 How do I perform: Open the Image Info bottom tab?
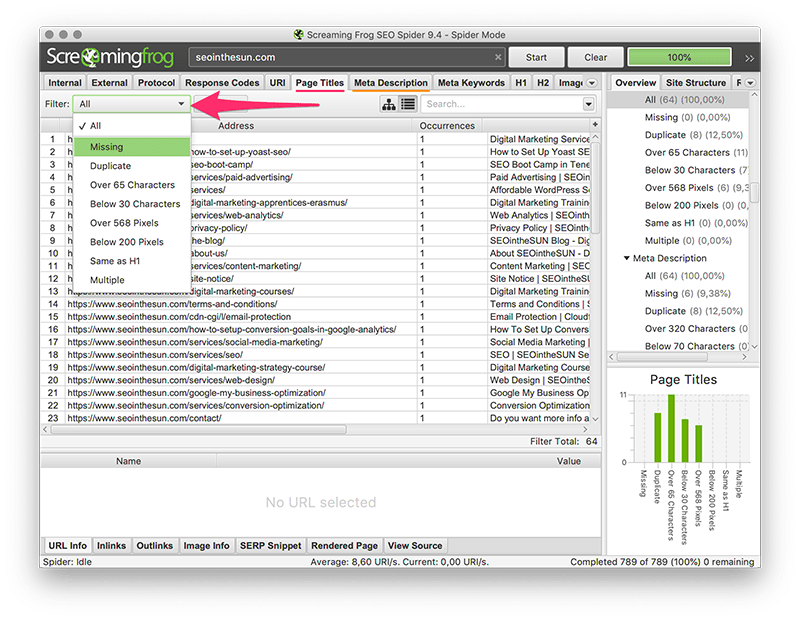tap(206, 545)
